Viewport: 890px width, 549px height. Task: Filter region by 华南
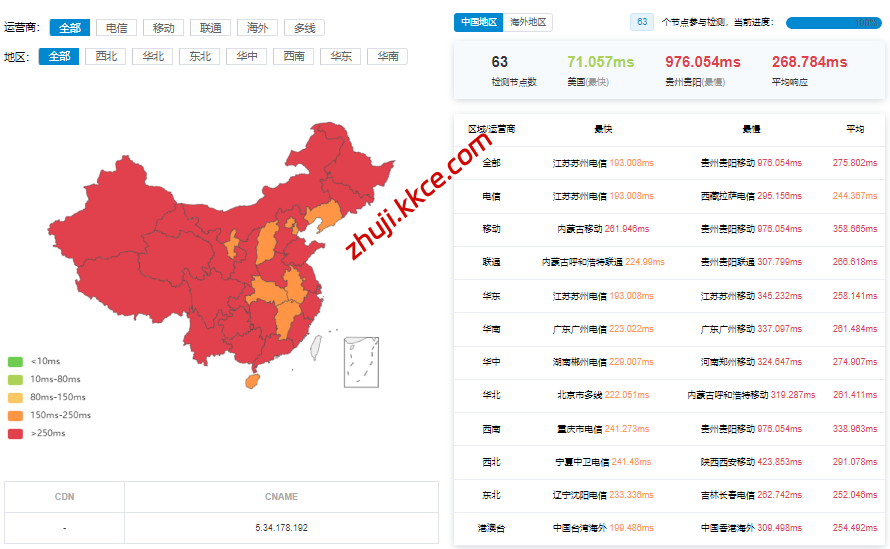tap(388, 57)
